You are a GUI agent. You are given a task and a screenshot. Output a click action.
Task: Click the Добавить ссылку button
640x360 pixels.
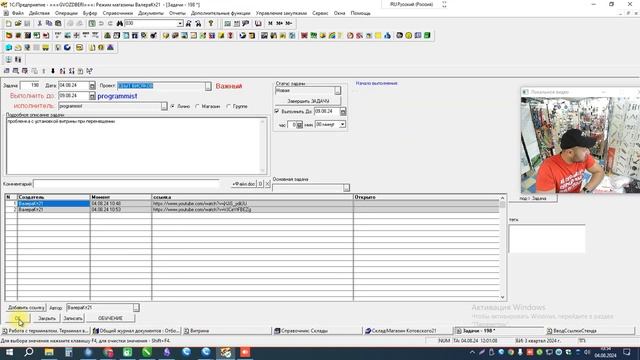point(26,307)
